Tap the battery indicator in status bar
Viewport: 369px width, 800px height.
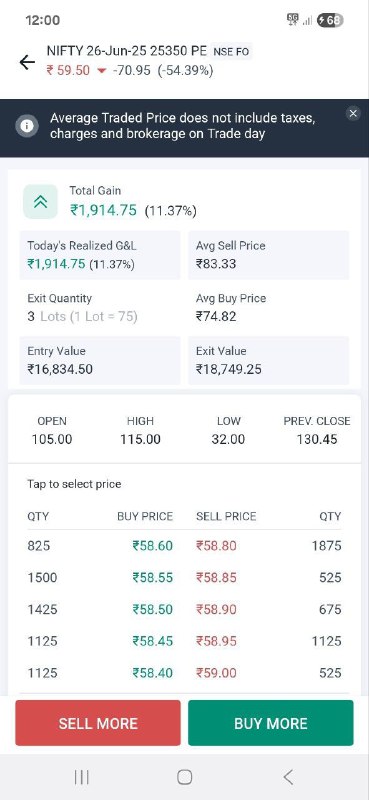pyautogui.click(x=330, y=20)
